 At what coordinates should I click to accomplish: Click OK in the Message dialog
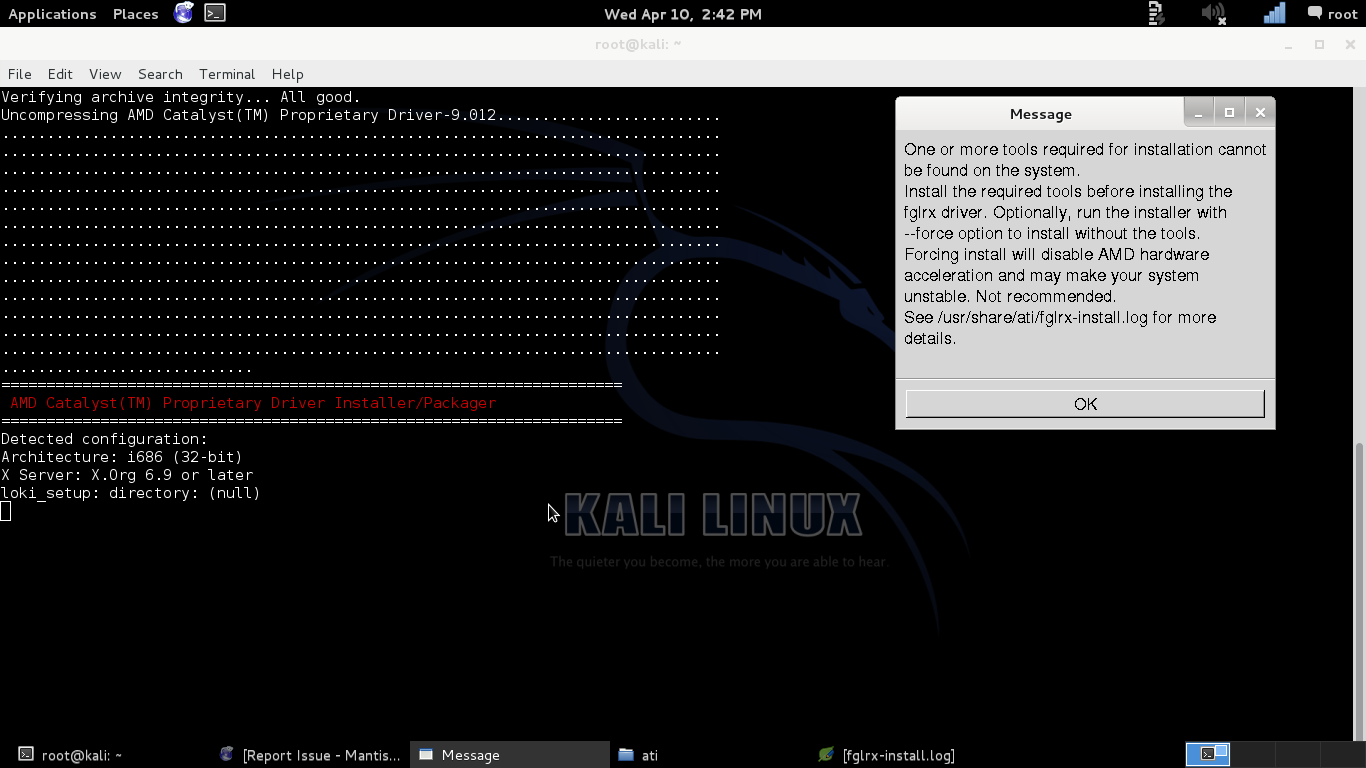tap(1085, 404)
